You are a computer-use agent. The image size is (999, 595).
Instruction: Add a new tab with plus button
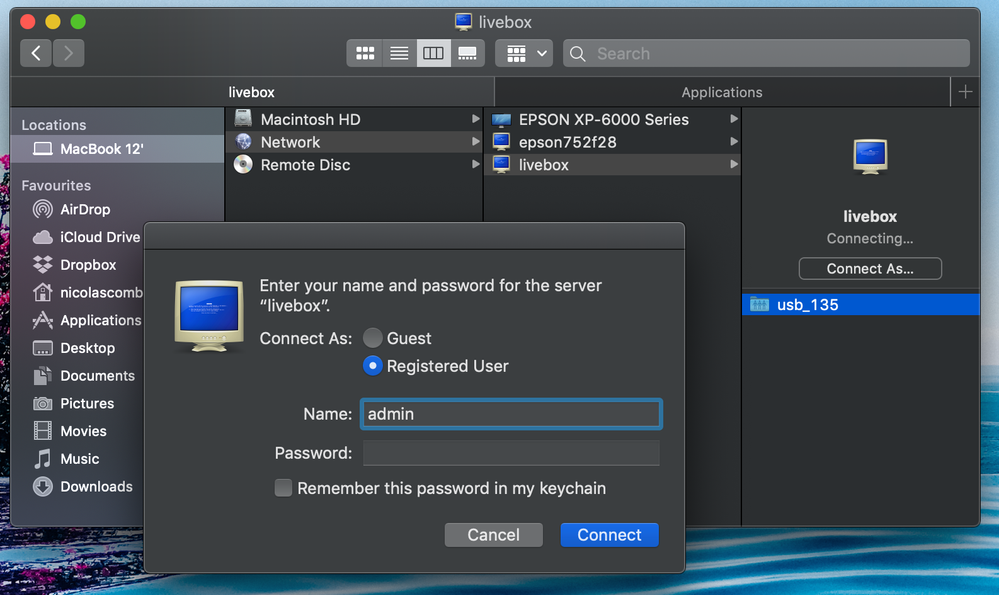(965, 92)
